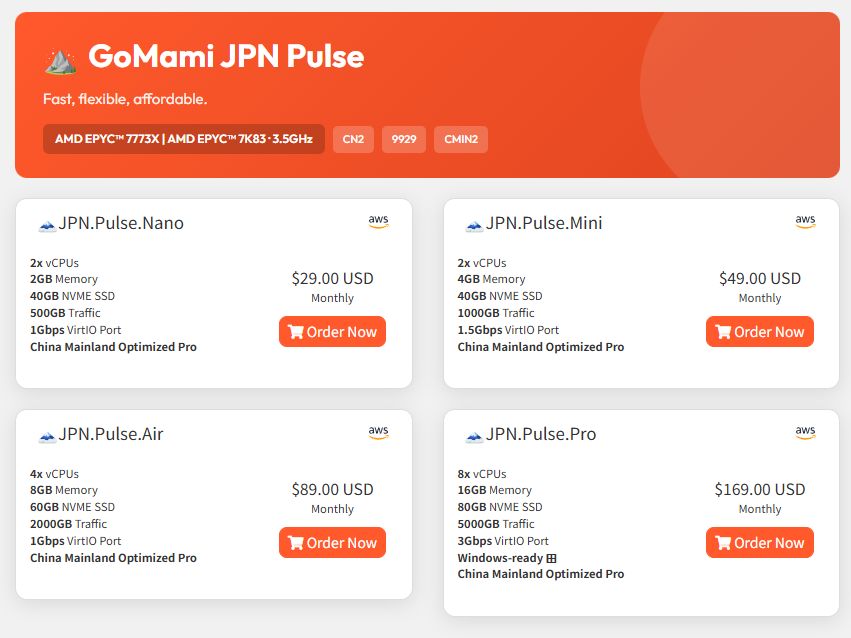Viewport: 851px width, 638px height.
Task: Open the JPN.Pulse.Nano plan title
Action: point(121,223)
